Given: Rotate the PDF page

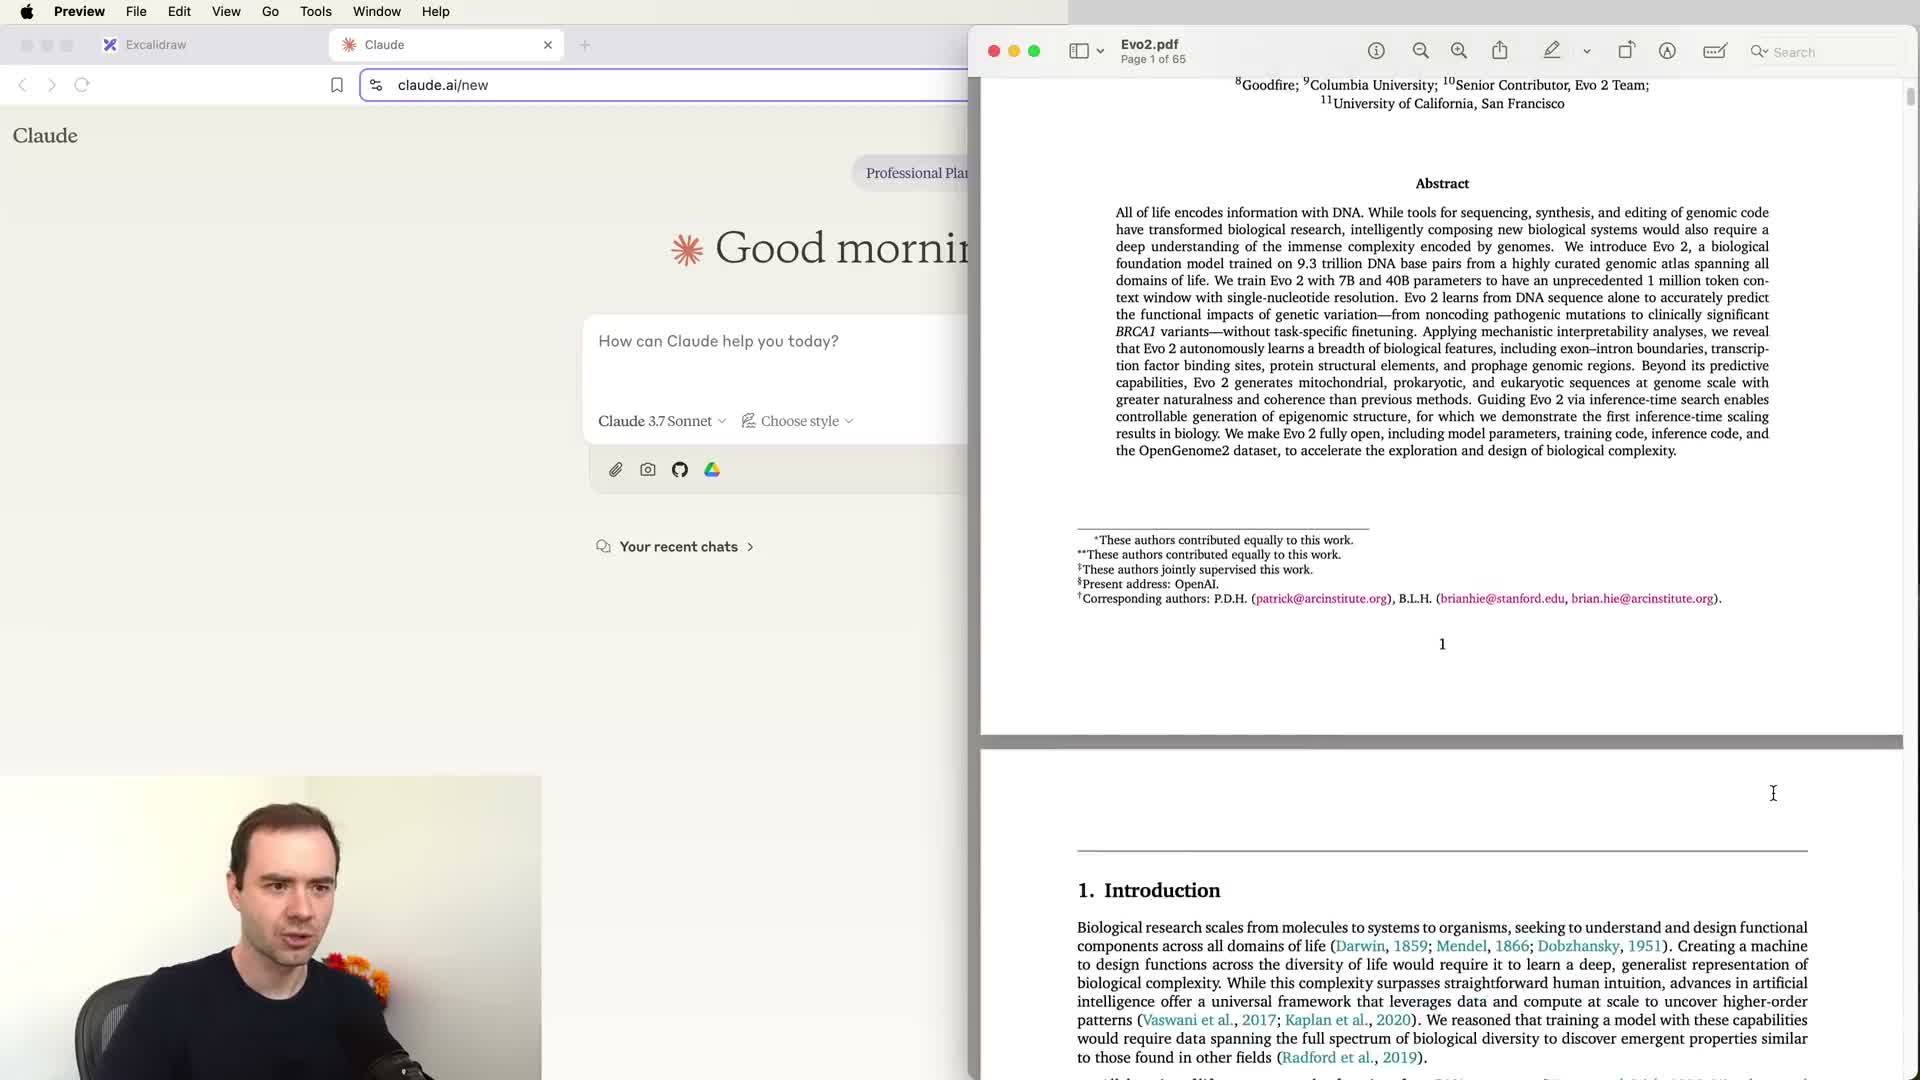Looking at the screenshot, I should pos(1626,51).
